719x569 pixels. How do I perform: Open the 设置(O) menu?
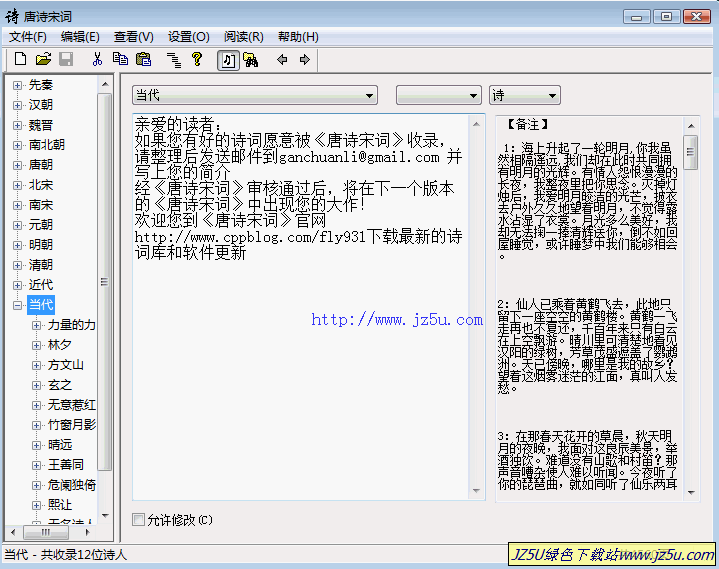[188, 37]
